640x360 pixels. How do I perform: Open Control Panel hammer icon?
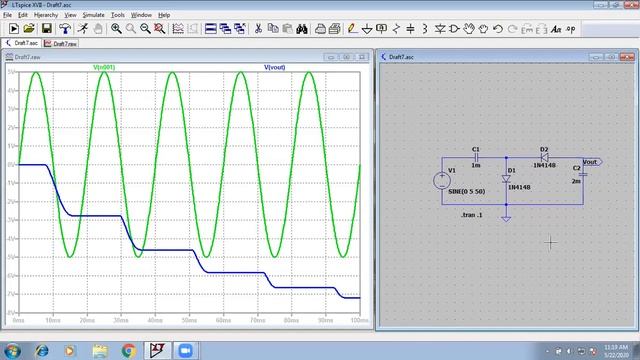tap(64, 29)
